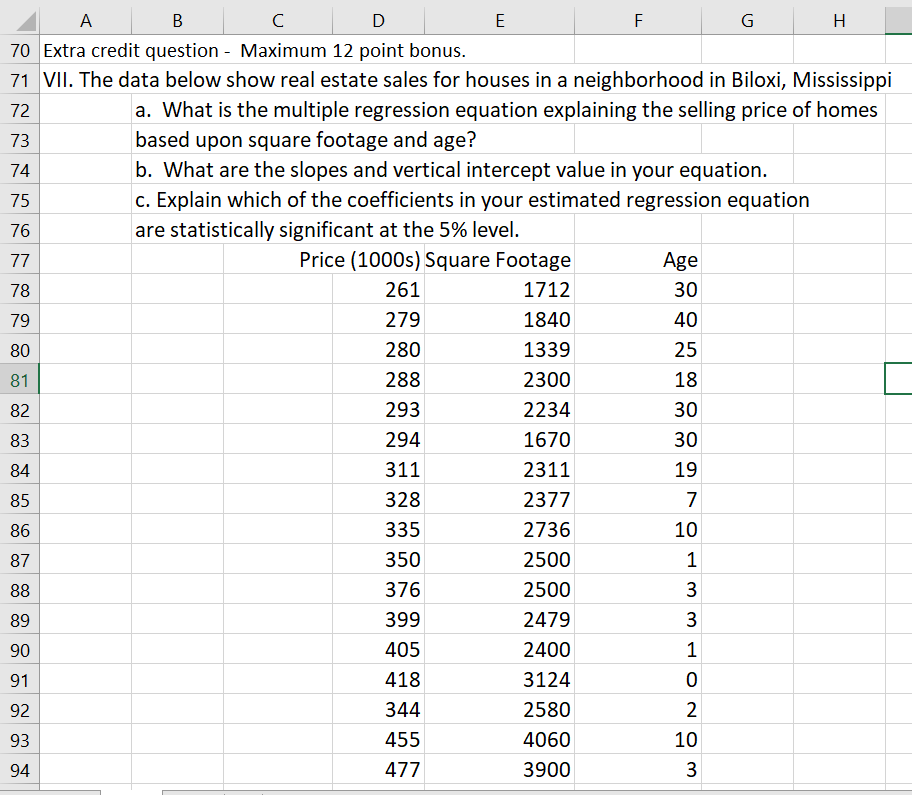Click square footage cell 1670

coord(500,440)
